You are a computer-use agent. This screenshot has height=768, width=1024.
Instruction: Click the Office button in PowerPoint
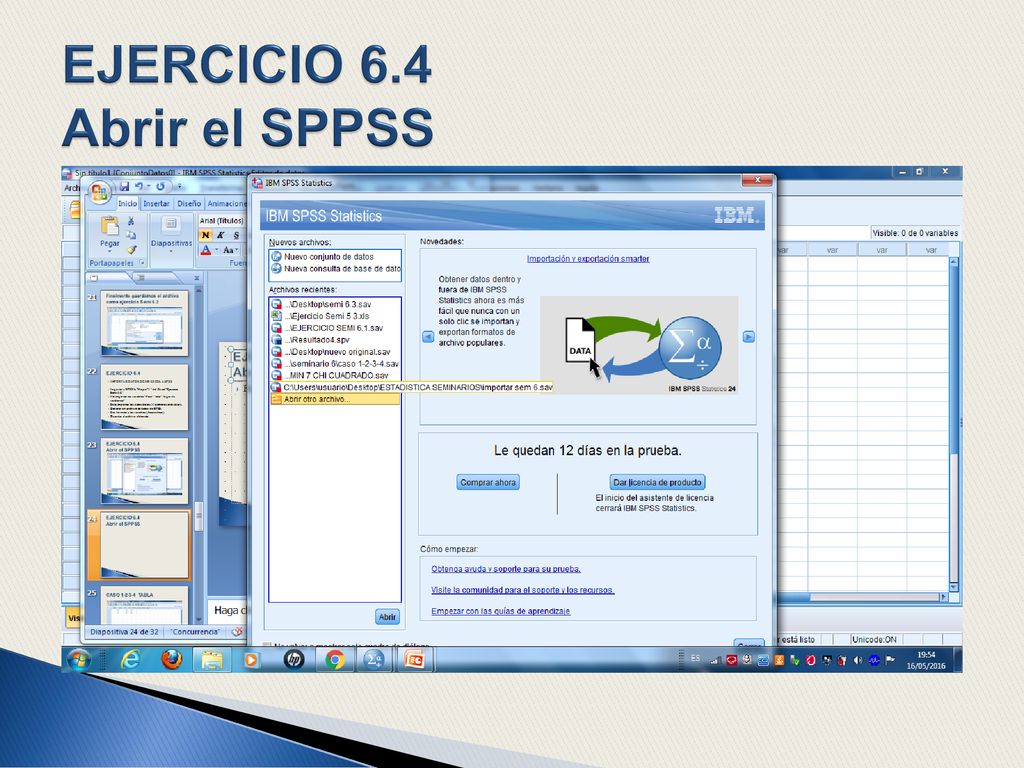(x=99, y=191)
